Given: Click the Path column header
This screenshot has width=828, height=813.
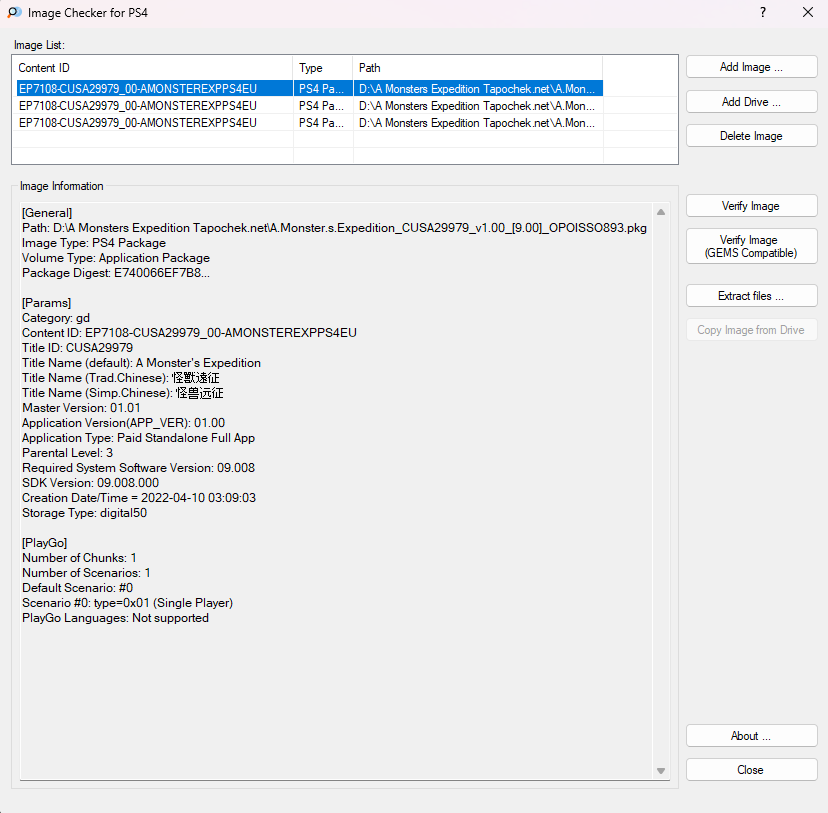Looking at the screenshot, I should pyautogui.click(x=477, y=68).
